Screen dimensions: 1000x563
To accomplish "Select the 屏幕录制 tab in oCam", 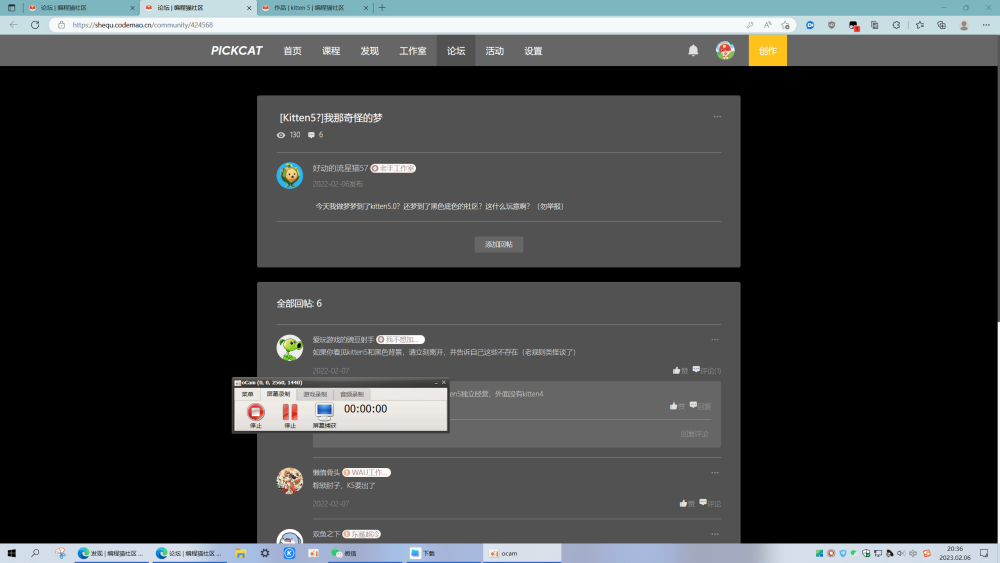I will 278,394.
